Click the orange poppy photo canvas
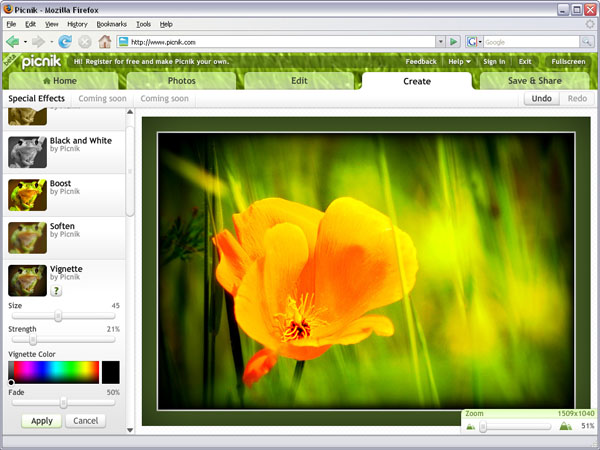This screenshot has height=450, width=600. point(366,271)
